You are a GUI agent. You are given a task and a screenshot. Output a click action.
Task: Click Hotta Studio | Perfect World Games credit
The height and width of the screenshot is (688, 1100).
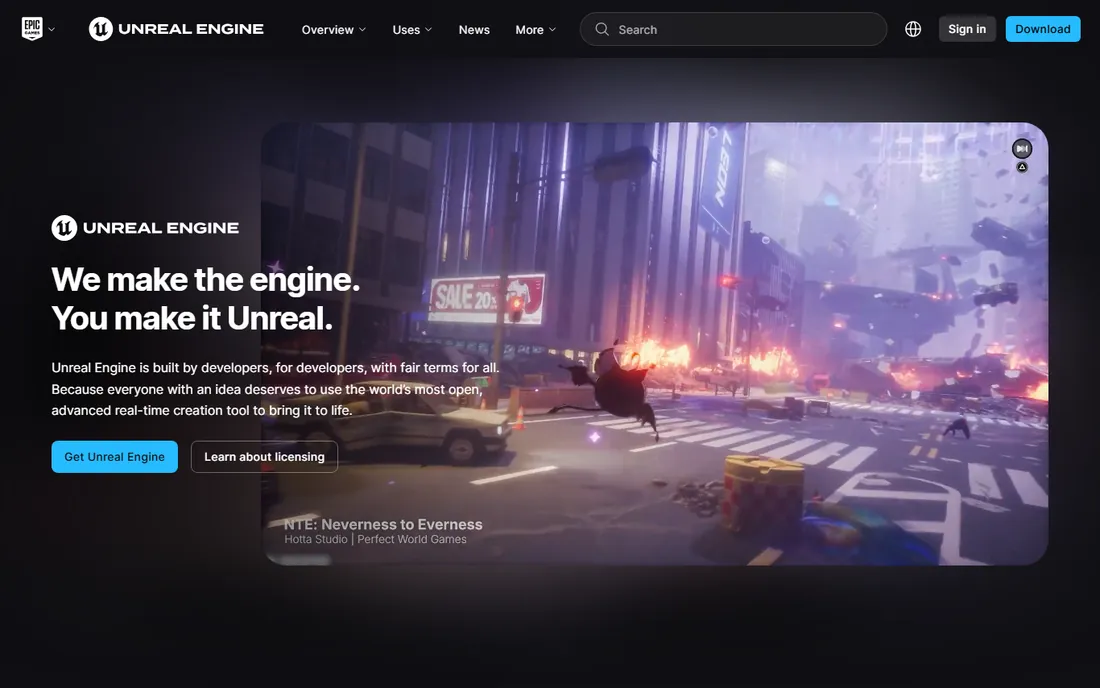(x=375, y=539)
